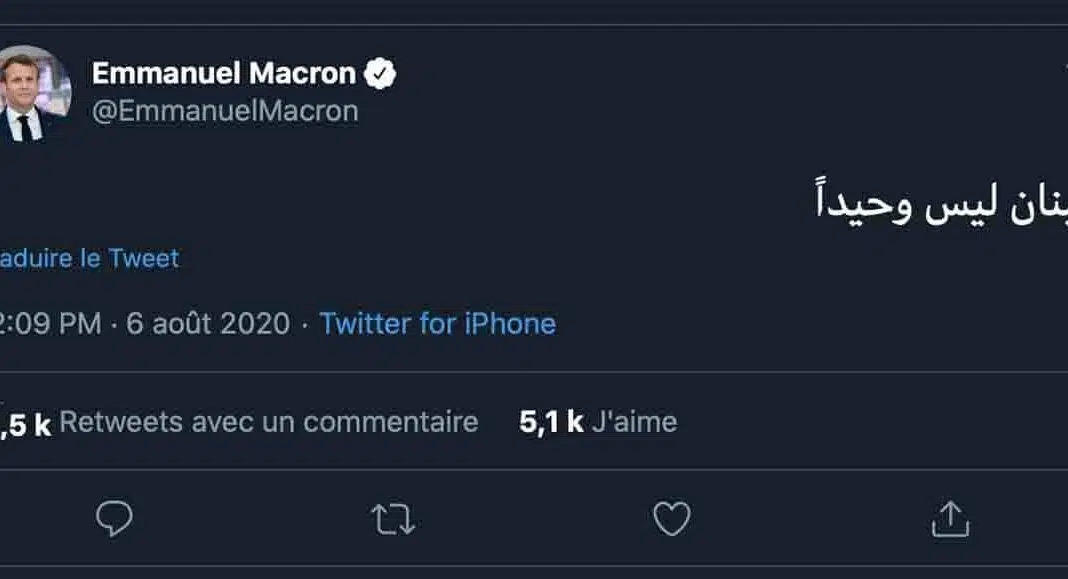Translate the tweet via the Tweet translation link
The height and width of the screenshot is (579, 1068).
[88, 258]
